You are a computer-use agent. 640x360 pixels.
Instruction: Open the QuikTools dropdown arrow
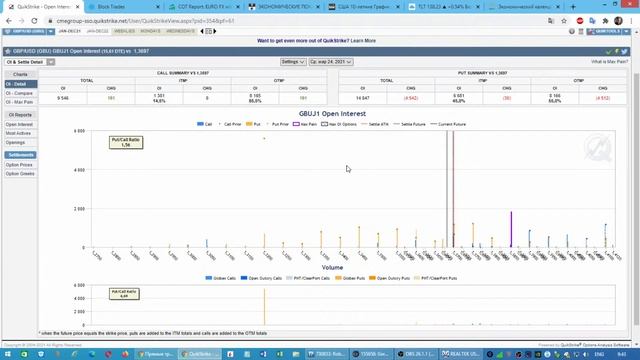point(626,31)
